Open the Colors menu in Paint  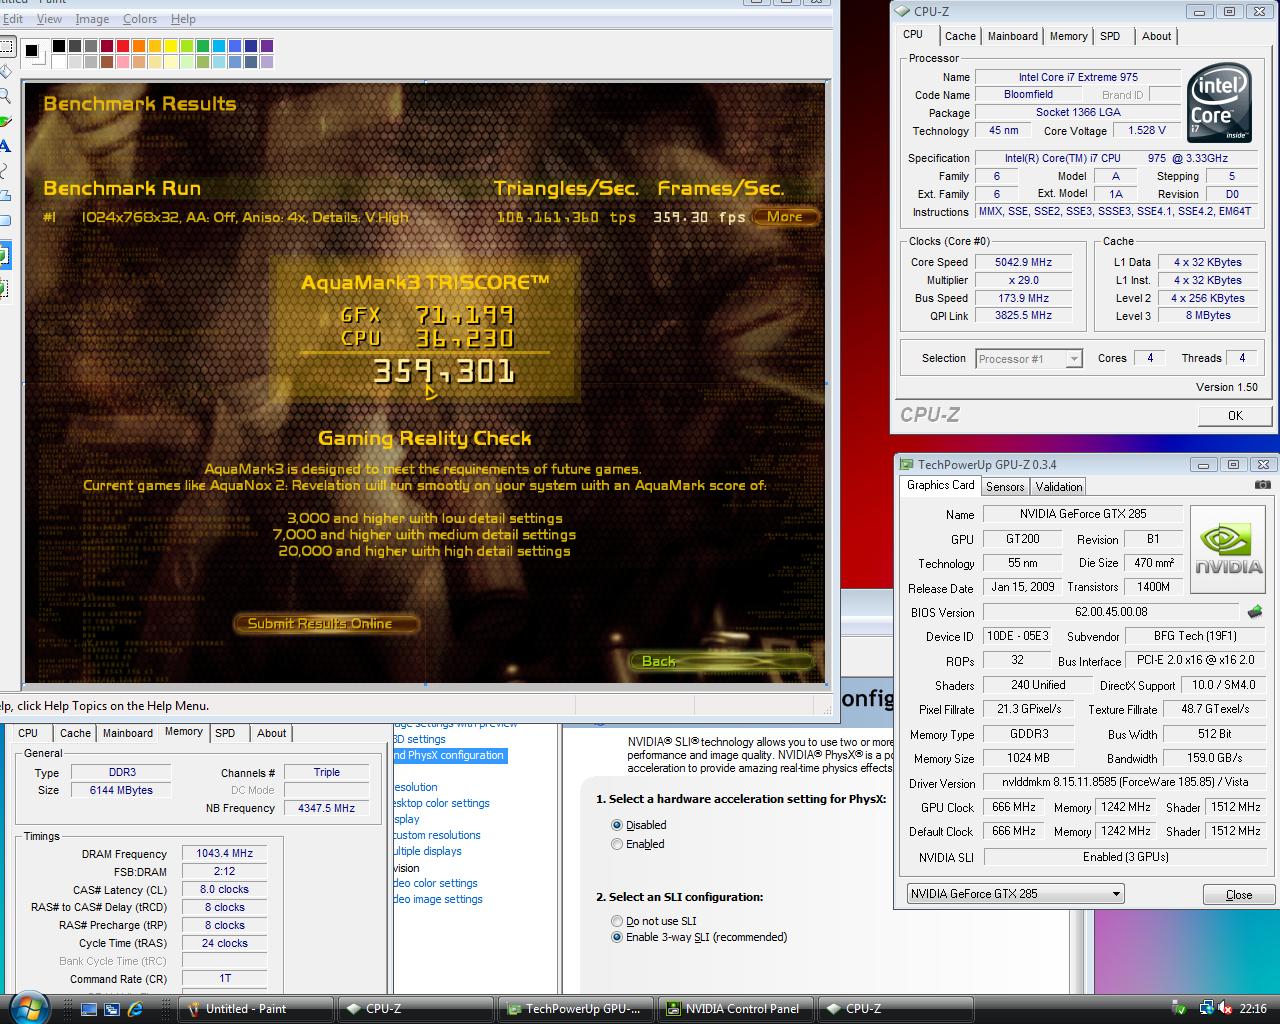(x=140, y=19)
